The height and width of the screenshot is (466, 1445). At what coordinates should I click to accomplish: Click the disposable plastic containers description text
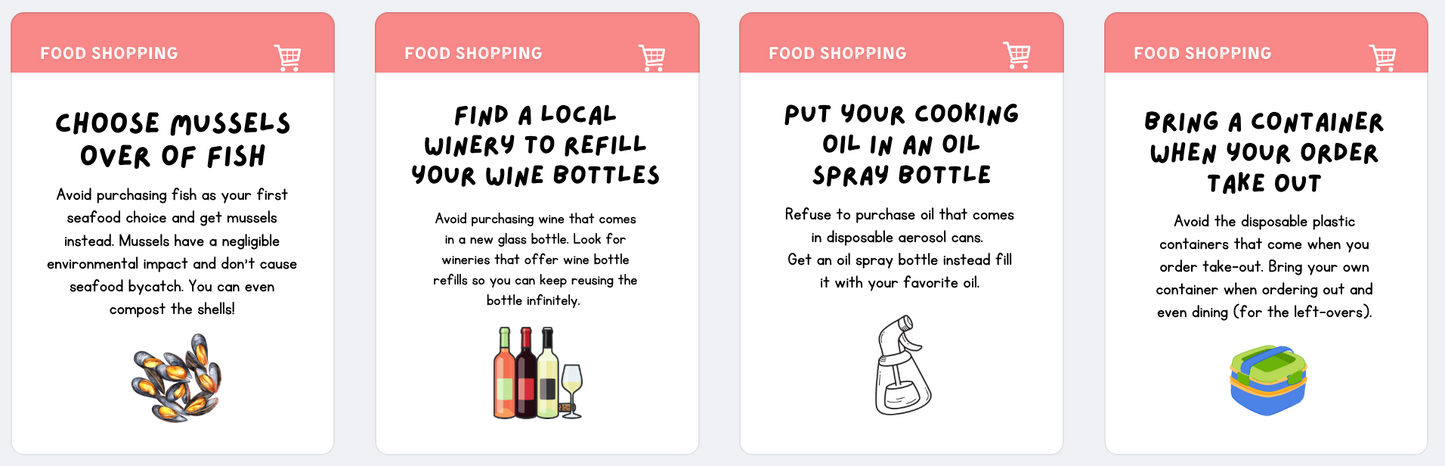pyautogui.click(x=1265, y=266)
